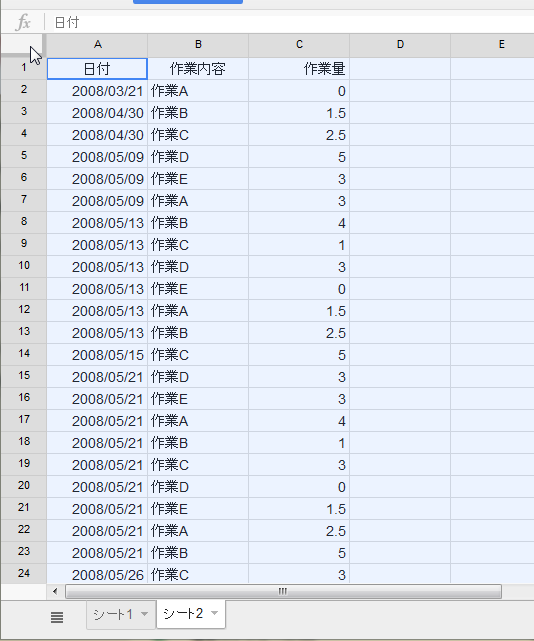Open the all sheets list icon
The image size is (534, 641).
[x=57, y=617]
